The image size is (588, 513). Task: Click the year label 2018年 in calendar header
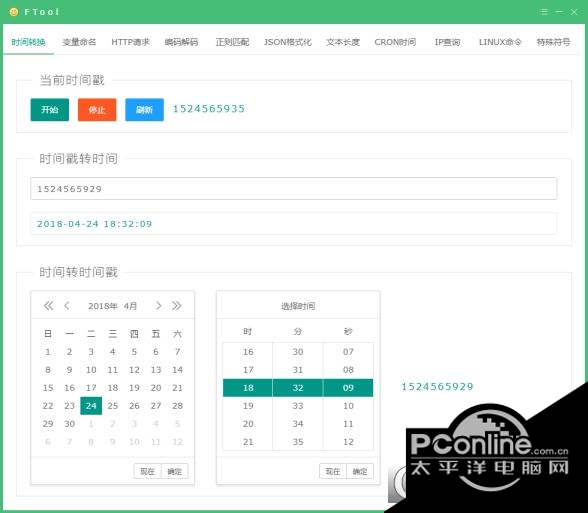tap(103, 306)
